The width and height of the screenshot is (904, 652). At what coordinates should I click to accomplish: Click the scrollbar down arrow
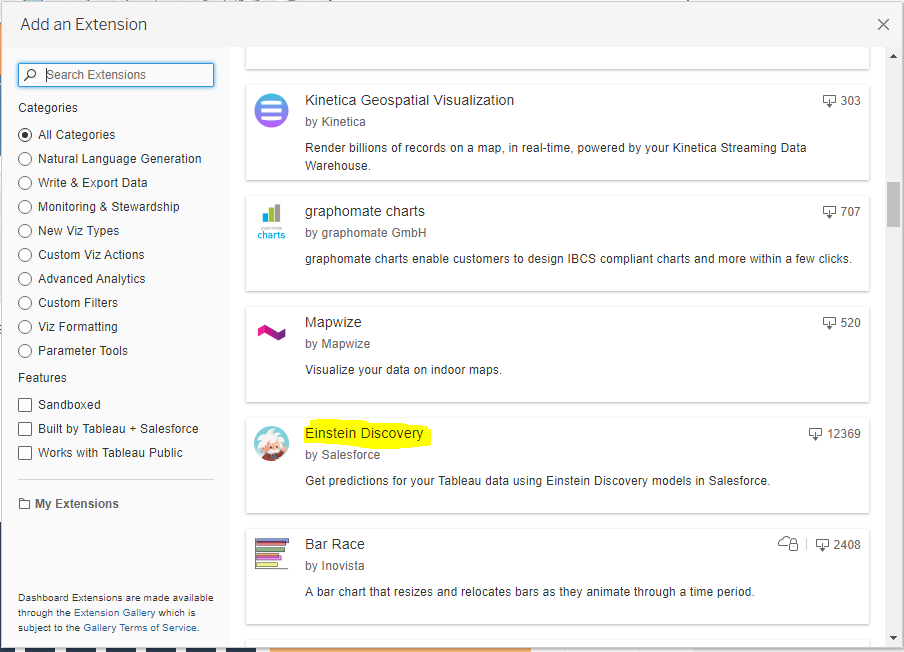(x=893, y=638)
